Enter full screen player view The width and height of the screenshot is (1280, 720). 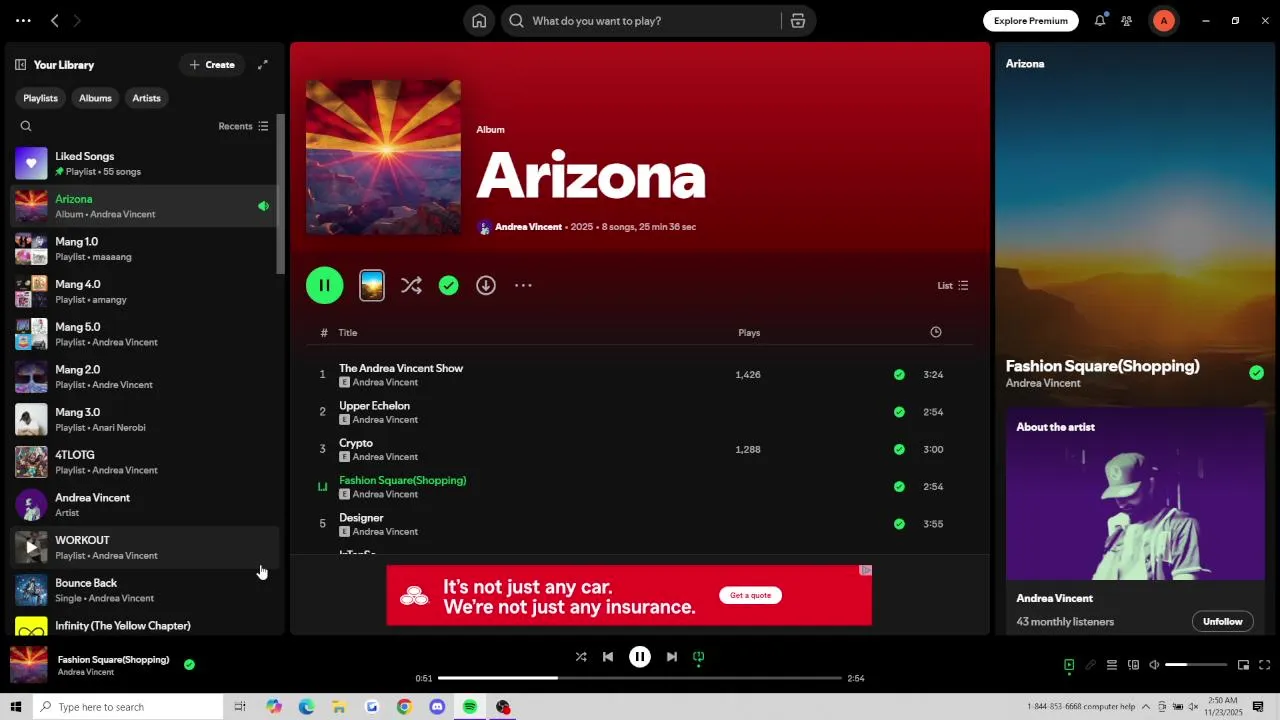[1265, 665]
